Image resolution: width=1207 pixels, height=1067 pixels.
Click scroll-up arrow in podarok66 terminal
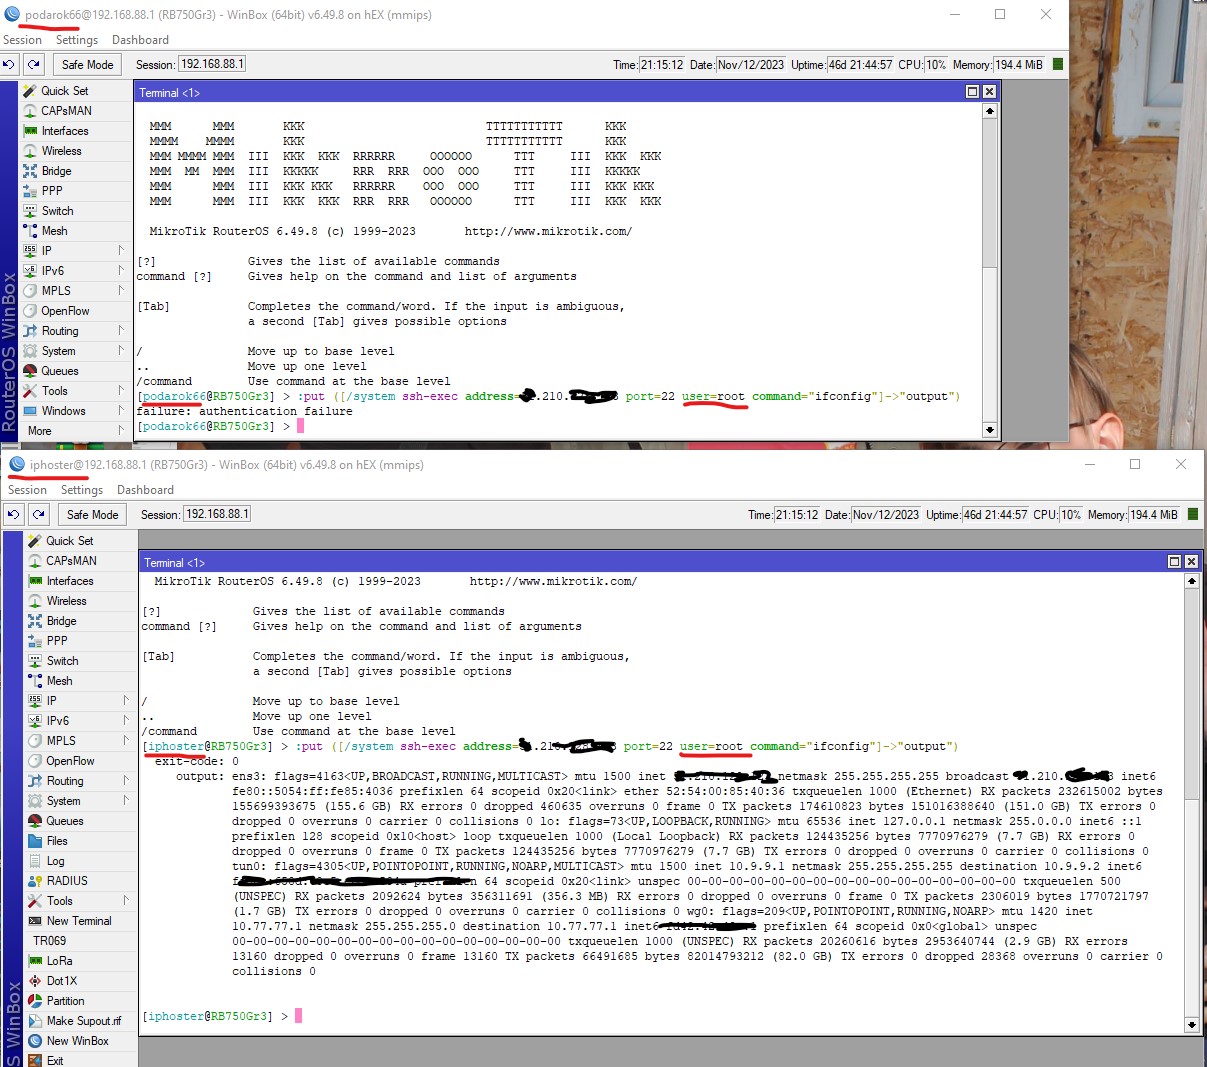[x=989, y=111]
